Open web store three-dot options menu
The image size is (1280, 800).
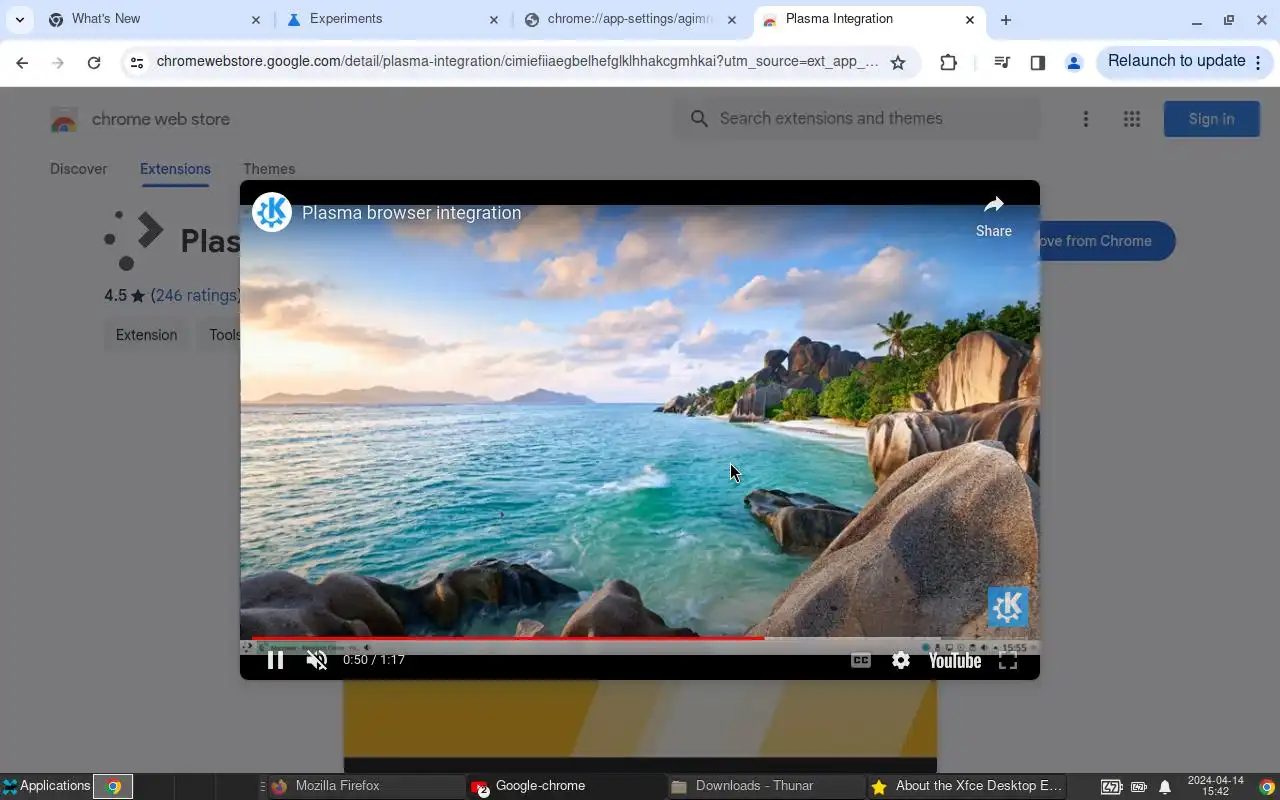click(1086, 119)
